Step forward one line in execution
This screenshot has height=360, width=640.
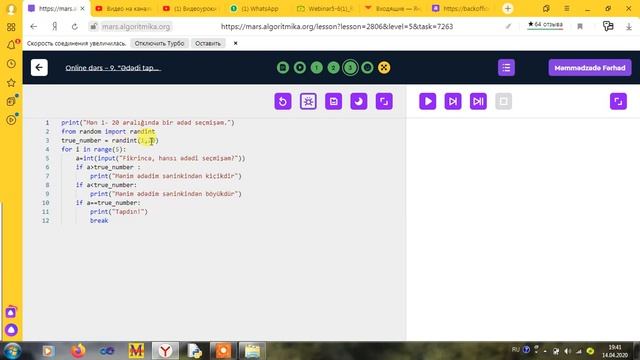453,102
